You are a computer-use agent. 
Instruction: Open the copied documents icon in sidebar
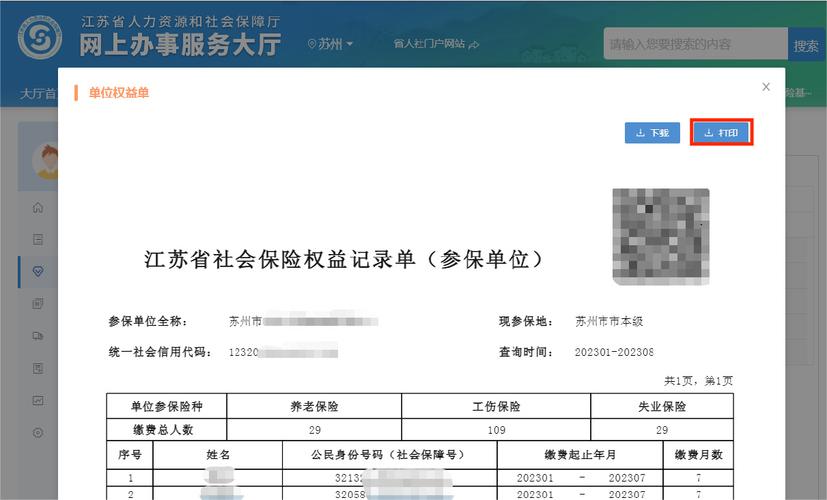[38, 304]
